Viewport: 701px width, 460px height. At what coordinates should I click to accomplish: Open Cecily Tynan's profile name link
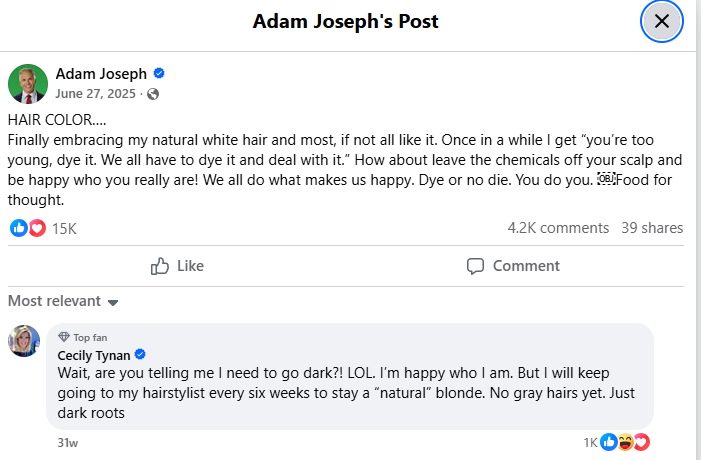pyautogui.click(x=94, y=355)
